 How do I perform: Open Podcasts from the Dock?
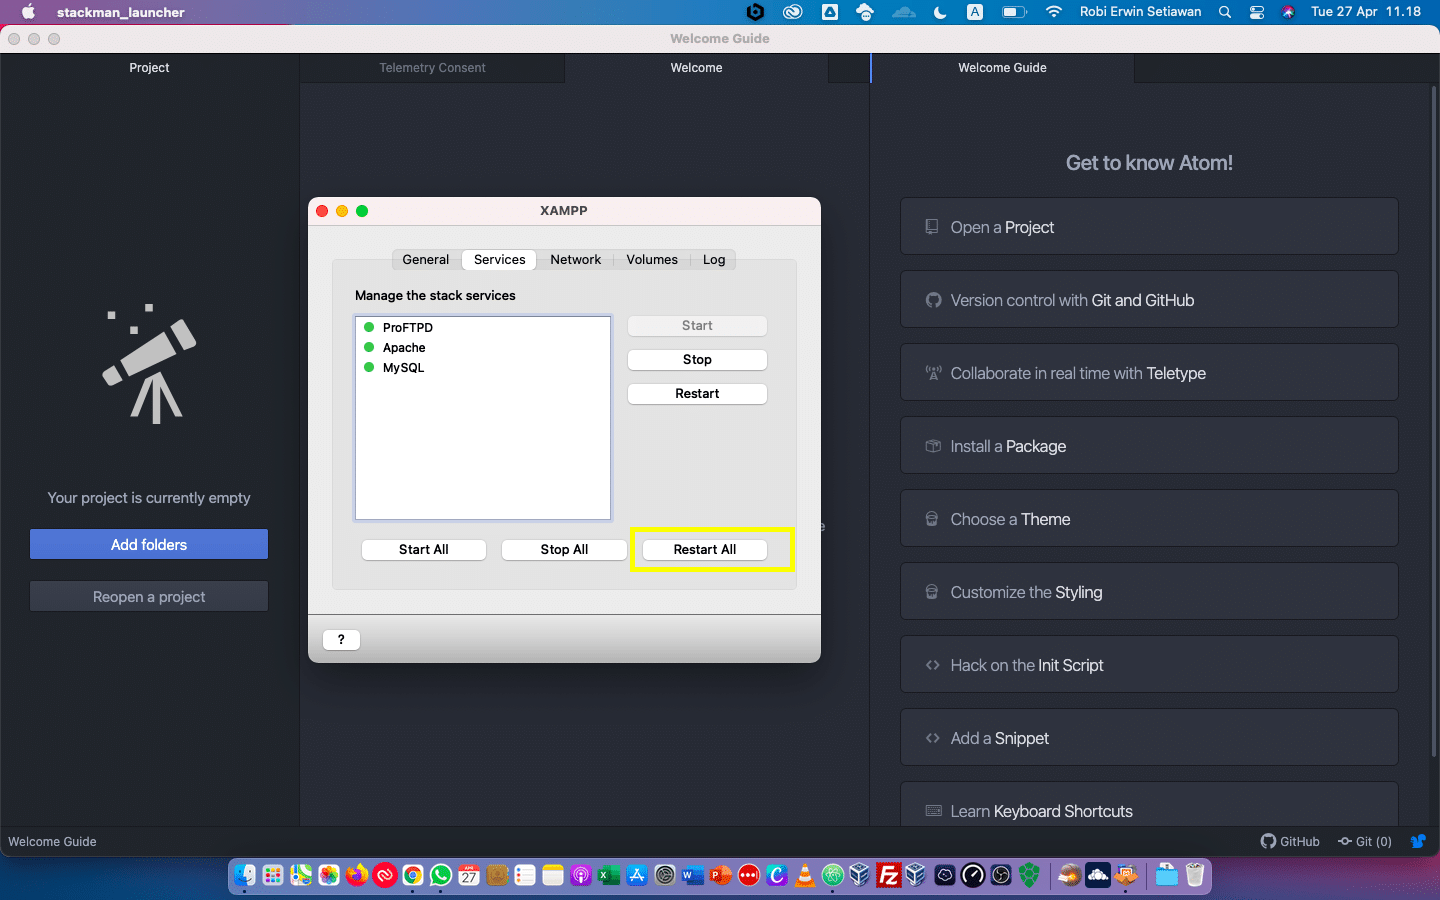(x=581, y=876)
